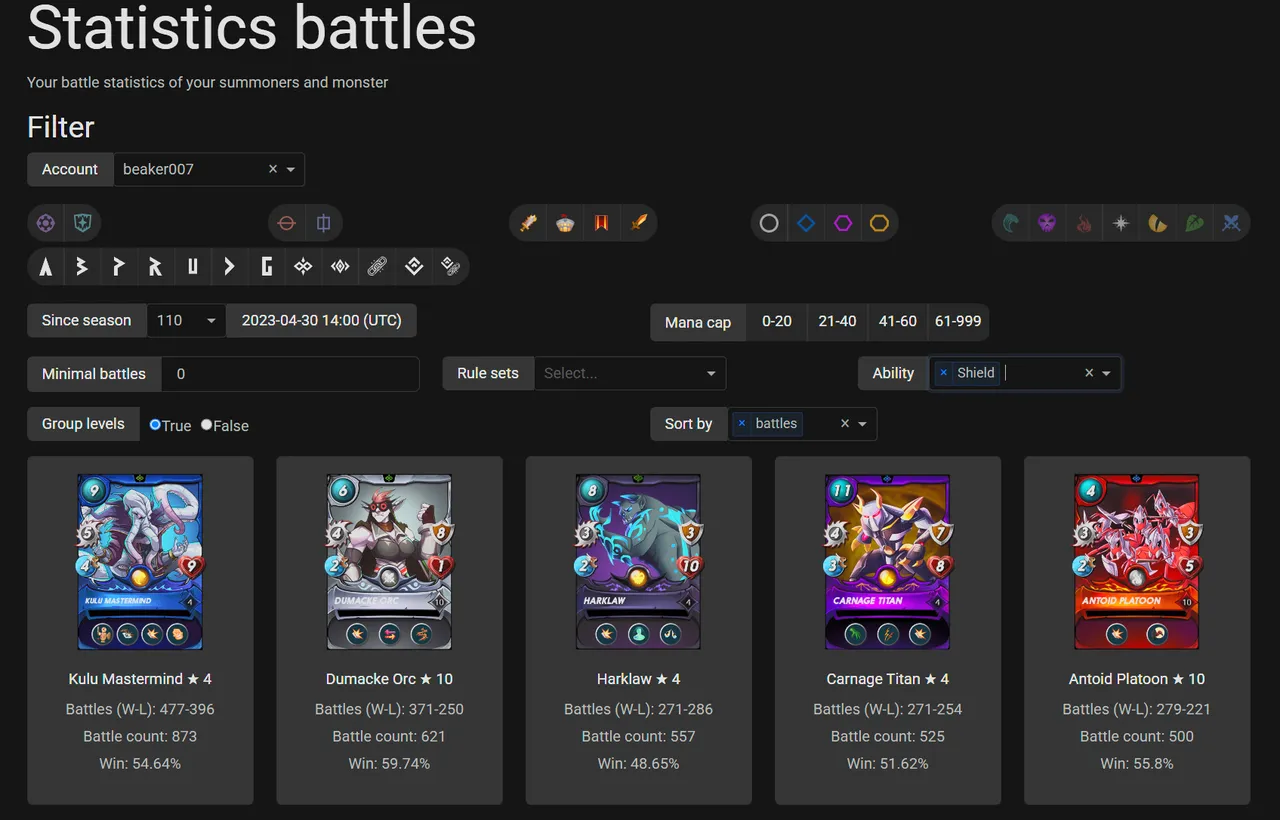Open the Harklaw card image
The height and width of the screenshot is (820, 1280).
click(x=638, y=562)
